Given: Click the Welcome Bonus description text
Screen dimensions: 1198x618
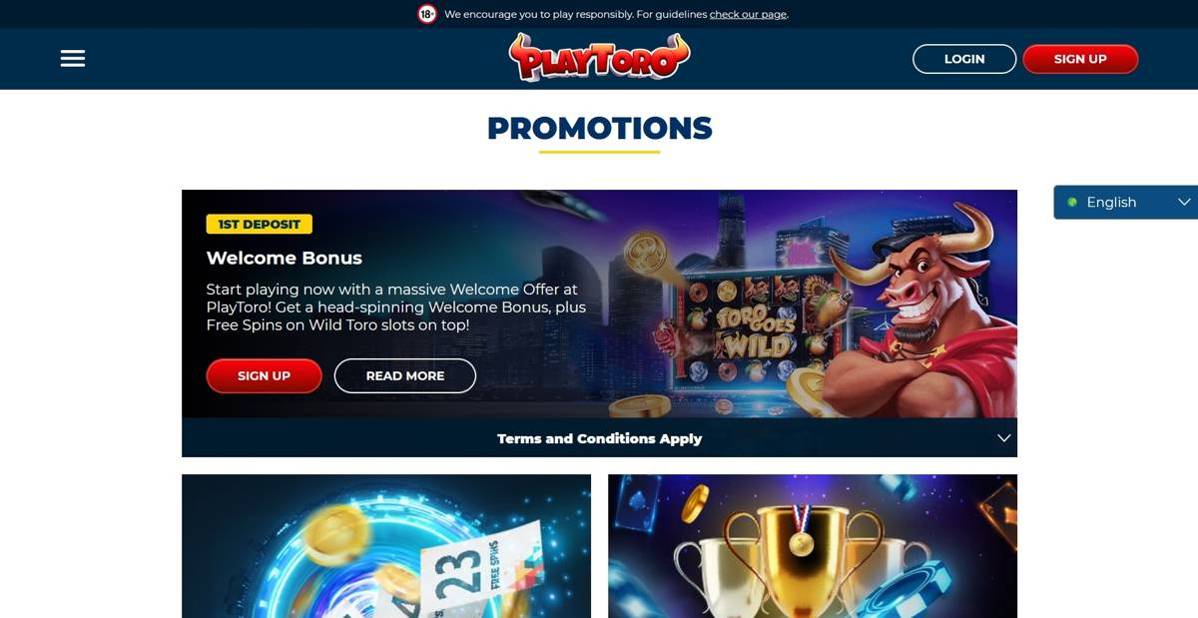Looking at the screenshot, I should coord(396,307).
